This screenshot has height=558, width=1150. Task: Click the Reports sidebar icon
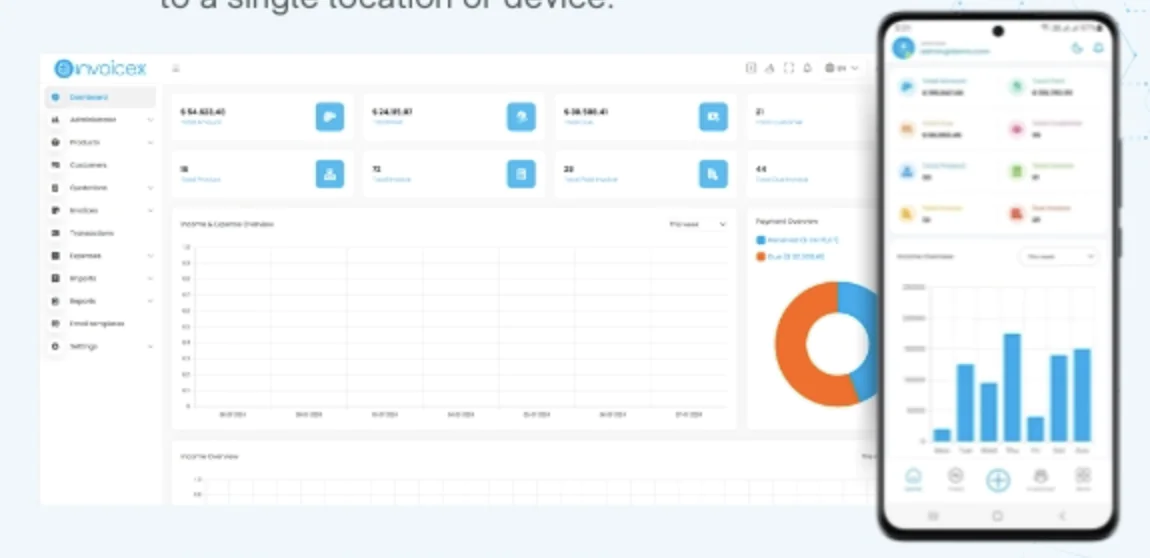click(56, 301)
